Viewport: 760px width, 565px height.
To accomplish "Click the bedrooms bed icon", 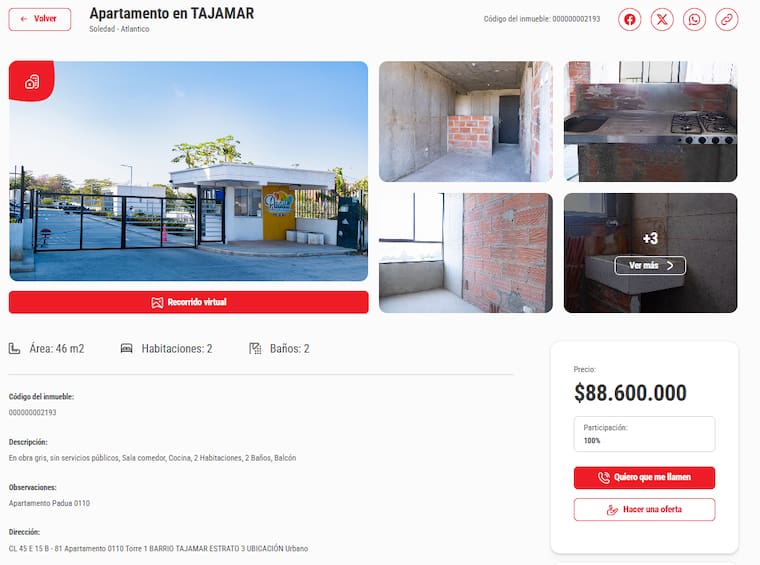I will [127, 348].
